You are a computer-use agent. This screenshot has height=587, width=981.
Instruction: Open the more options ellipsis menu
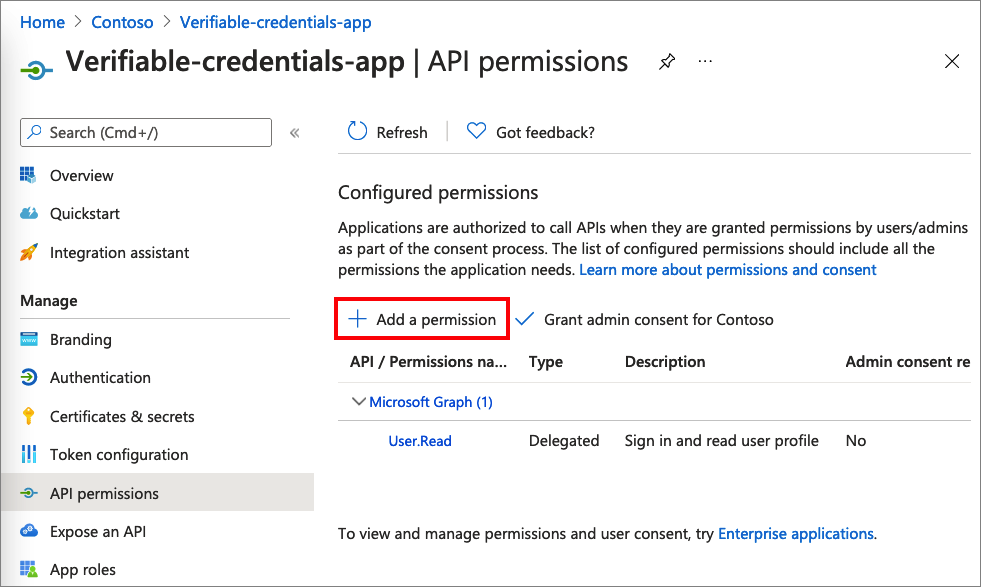[x=704, y=62]
